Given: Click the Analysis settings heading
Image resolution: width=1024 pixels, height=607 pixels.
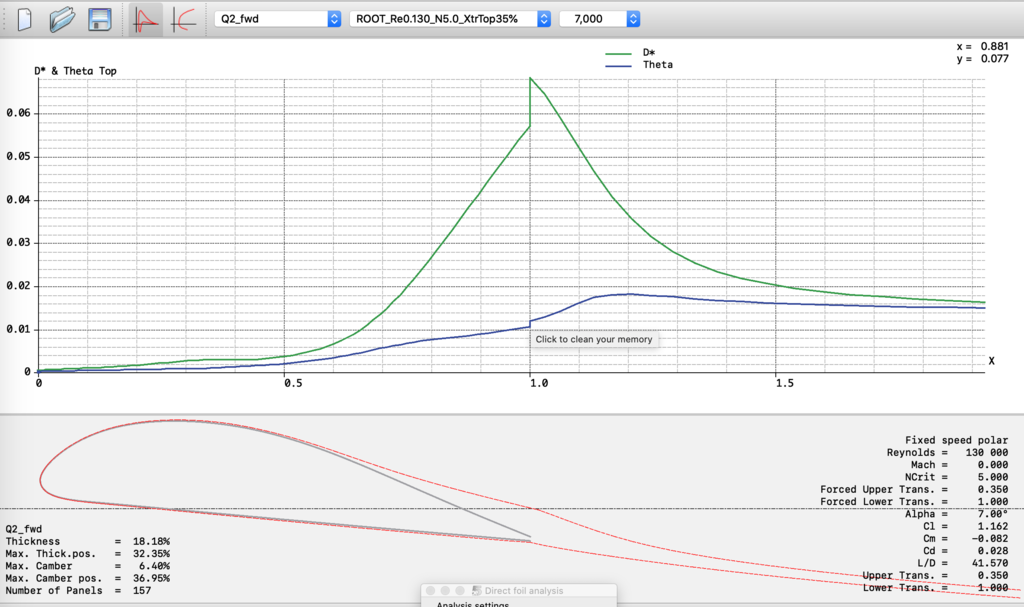Looking at the screenshot, I should tap(472, 604).
